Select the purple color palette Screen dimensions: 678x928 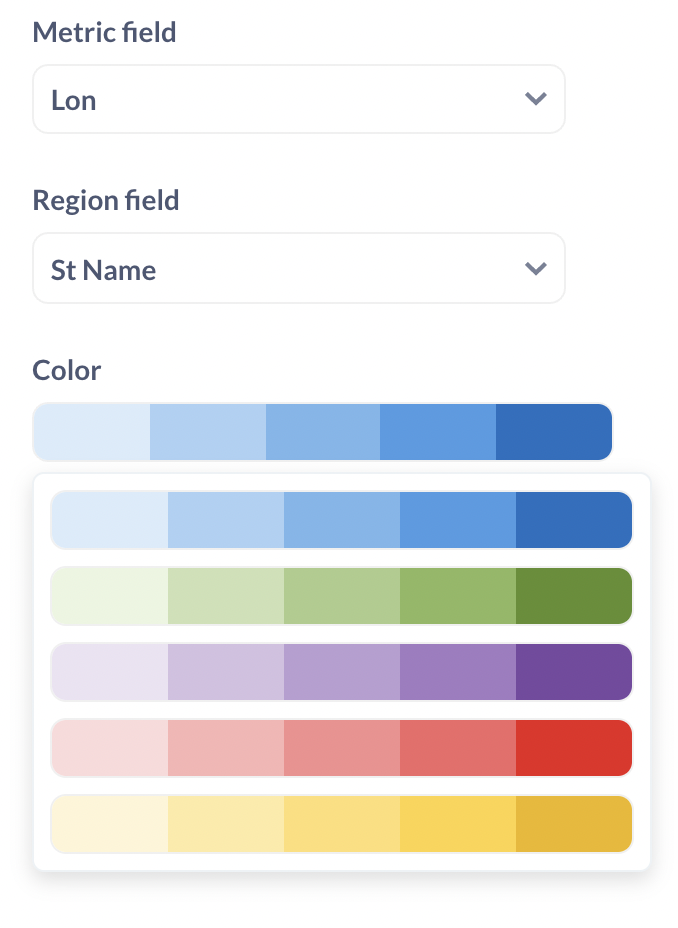pyautogui.click(x=341, y=672)
